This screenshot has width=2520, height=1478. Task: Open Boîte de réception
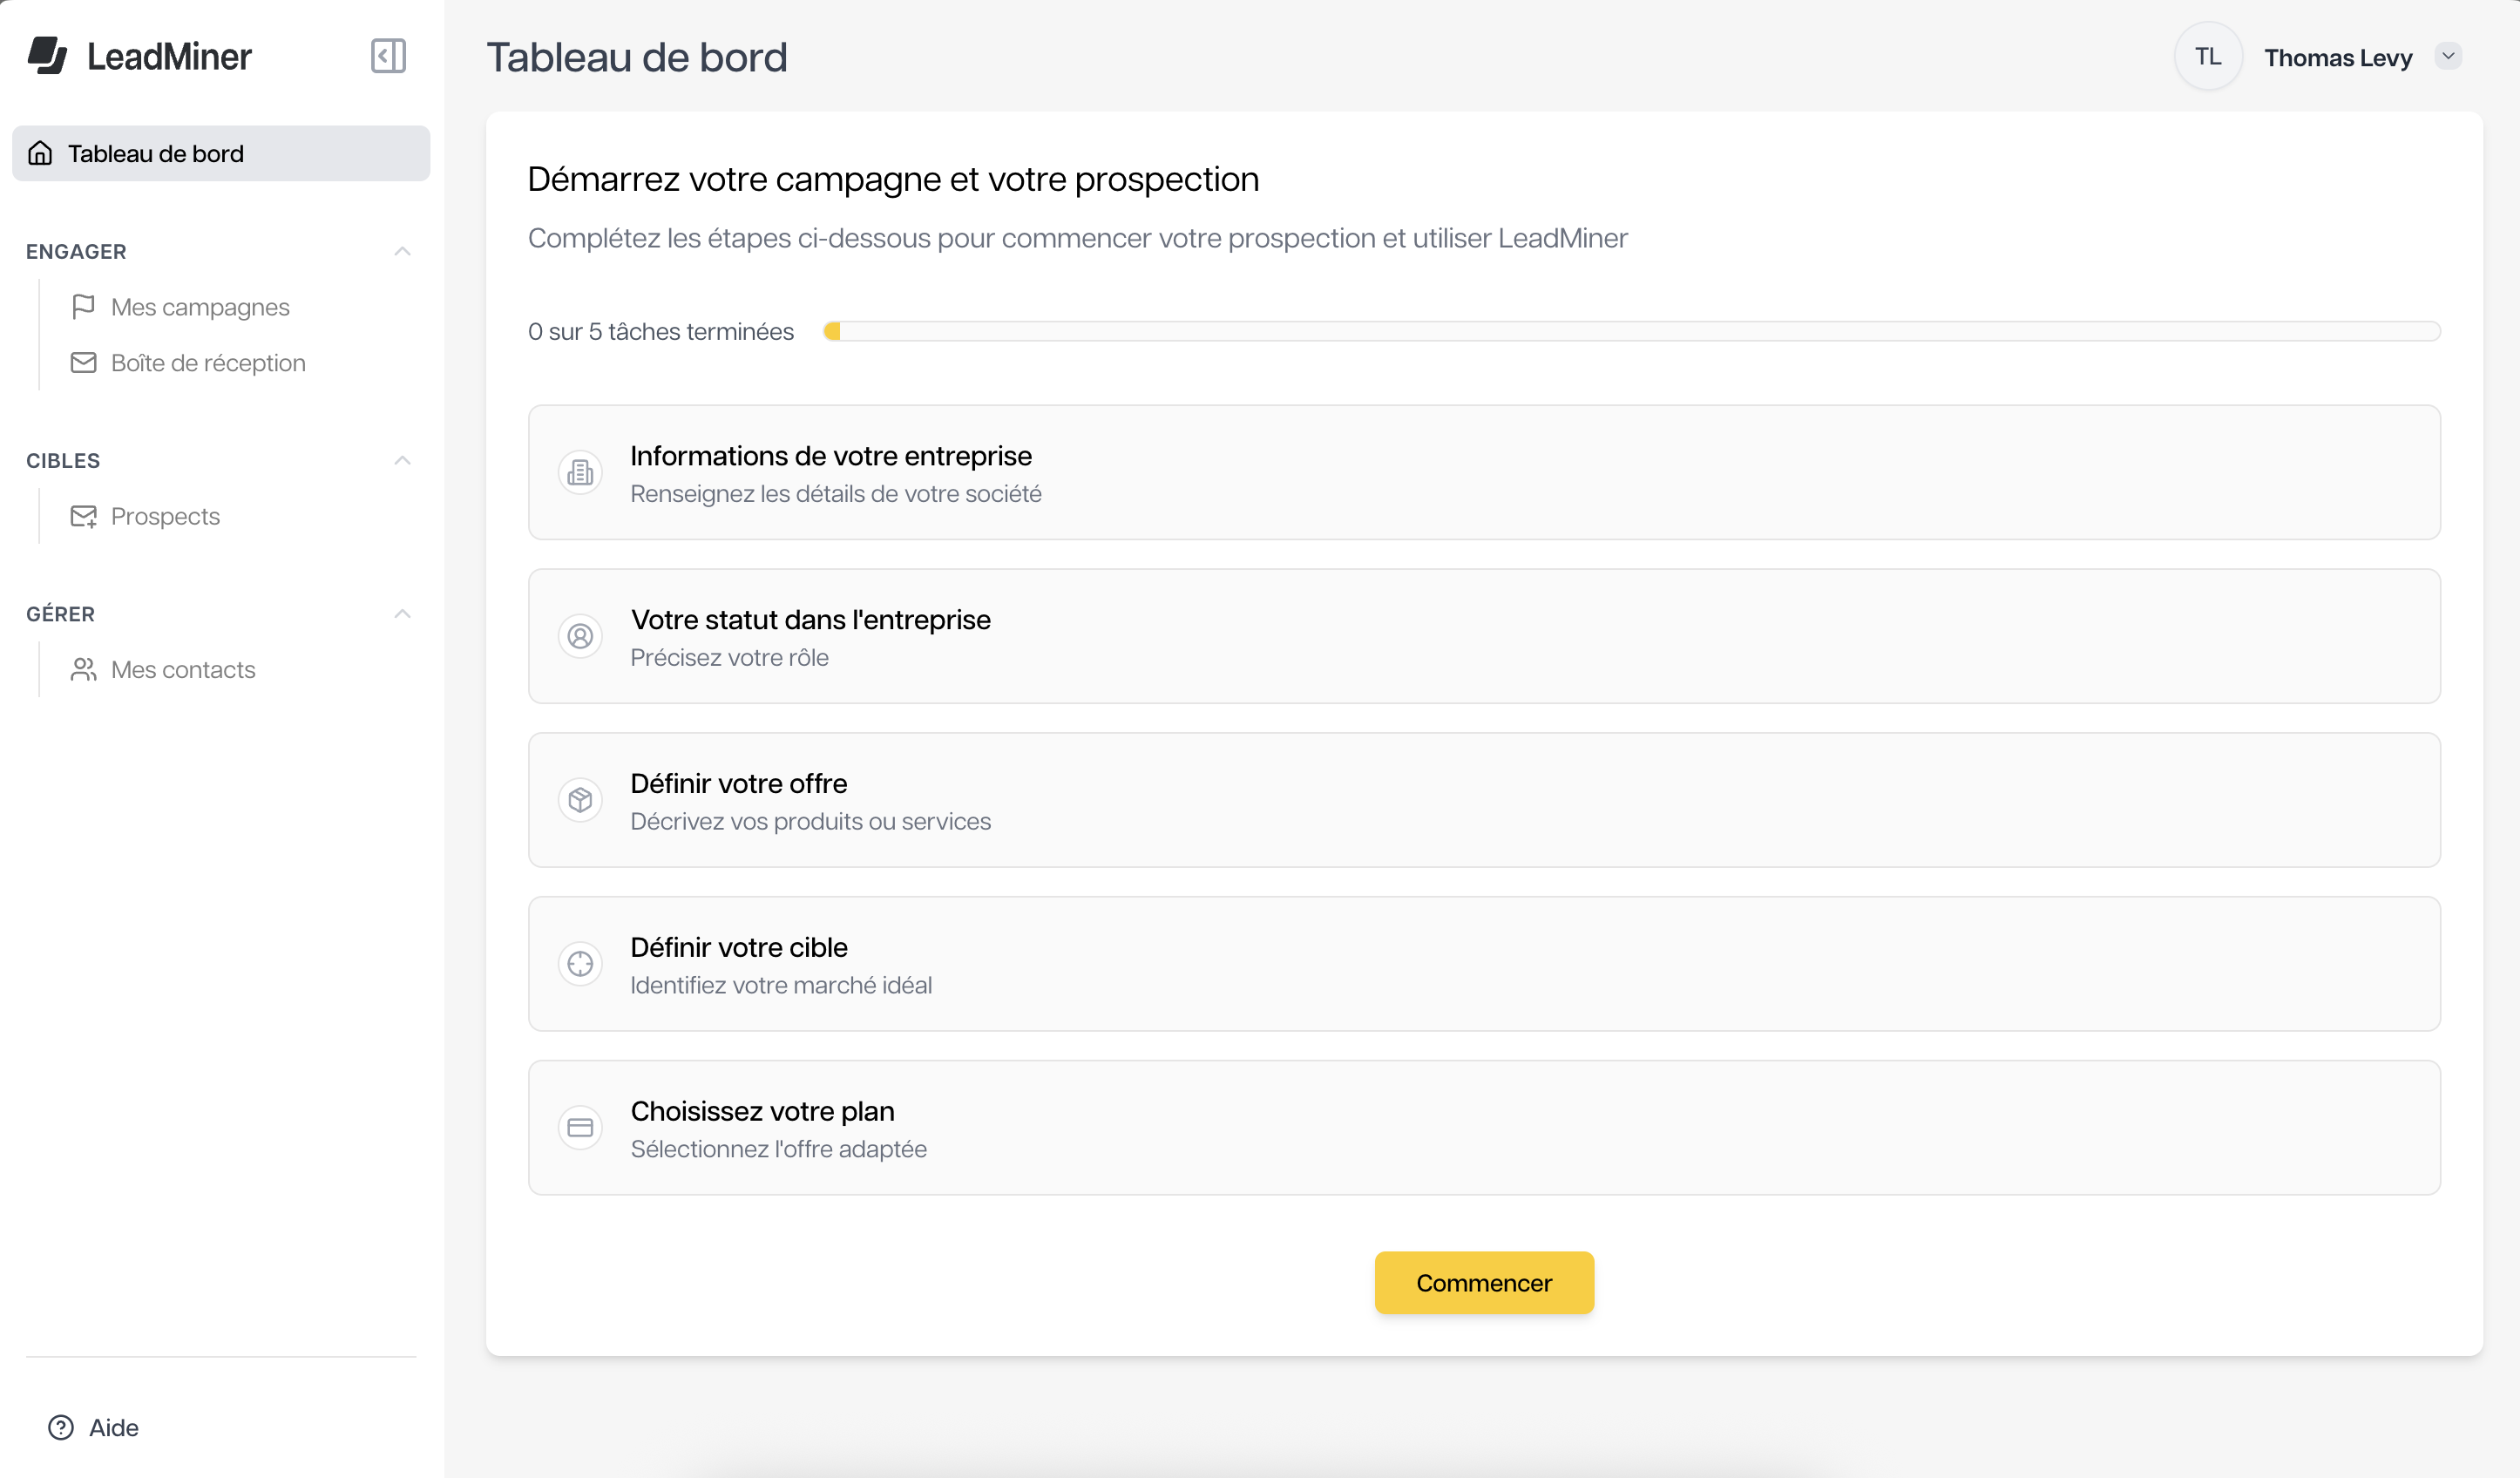tap(208, 363)
